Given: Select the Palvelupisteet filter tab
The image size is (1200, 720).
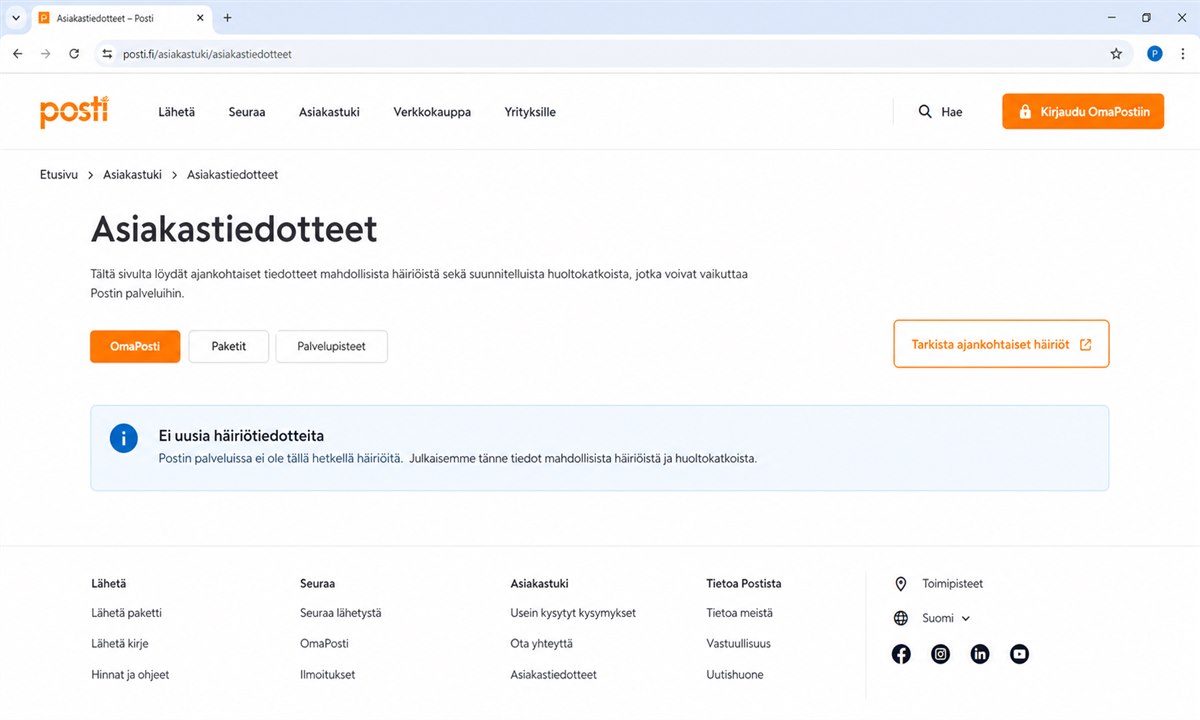Looking at the screenshot, I should (x=331, y=346).
